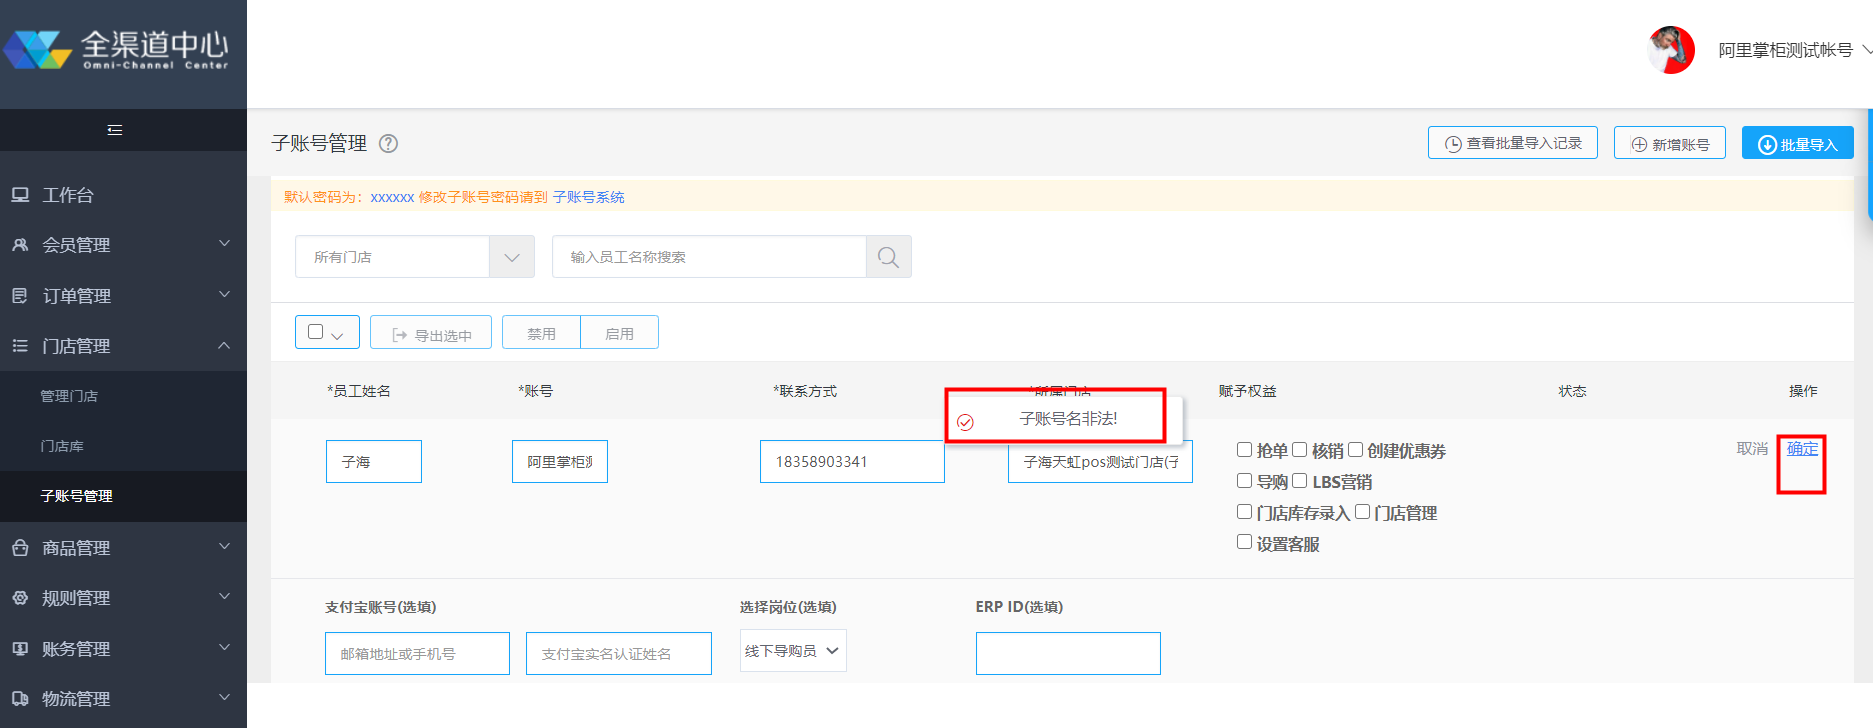Click the search magnifier icon
The width and height of the screenshot is (1873, 728).
click(888, 257)
